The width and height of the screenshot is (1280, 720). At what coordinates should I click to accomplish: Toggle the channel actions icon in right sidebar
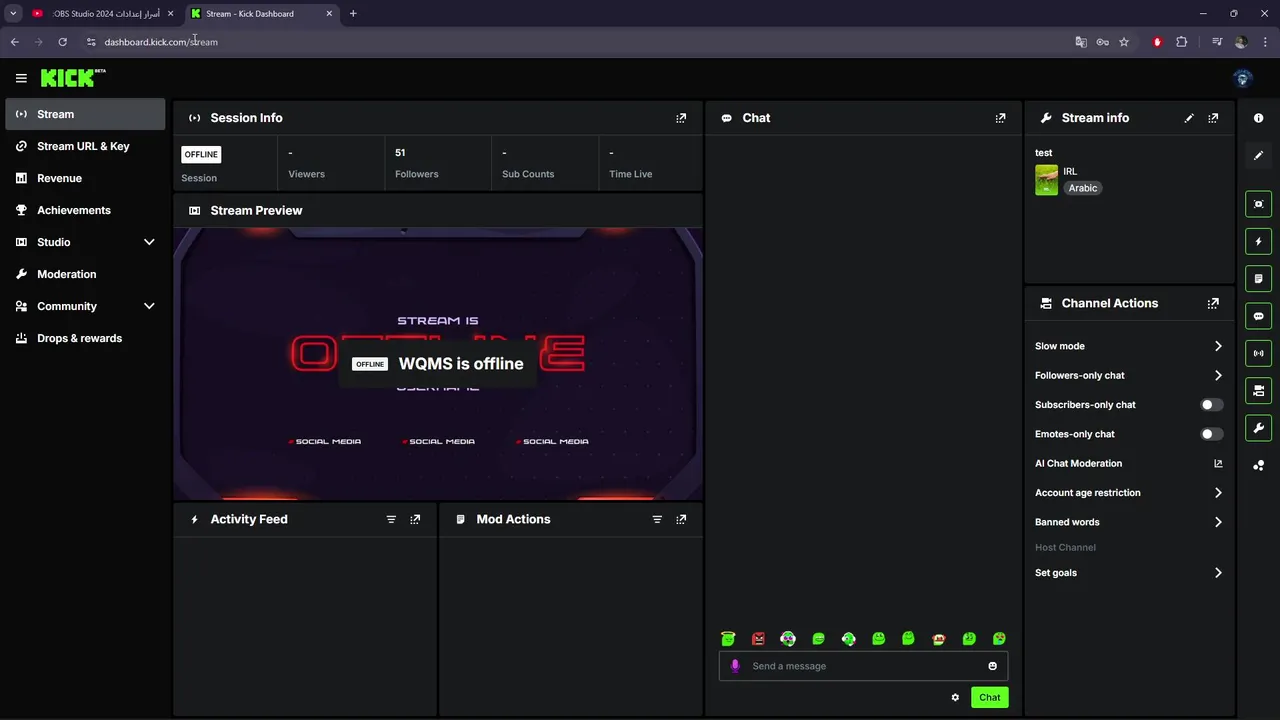tap(1258, 390)
